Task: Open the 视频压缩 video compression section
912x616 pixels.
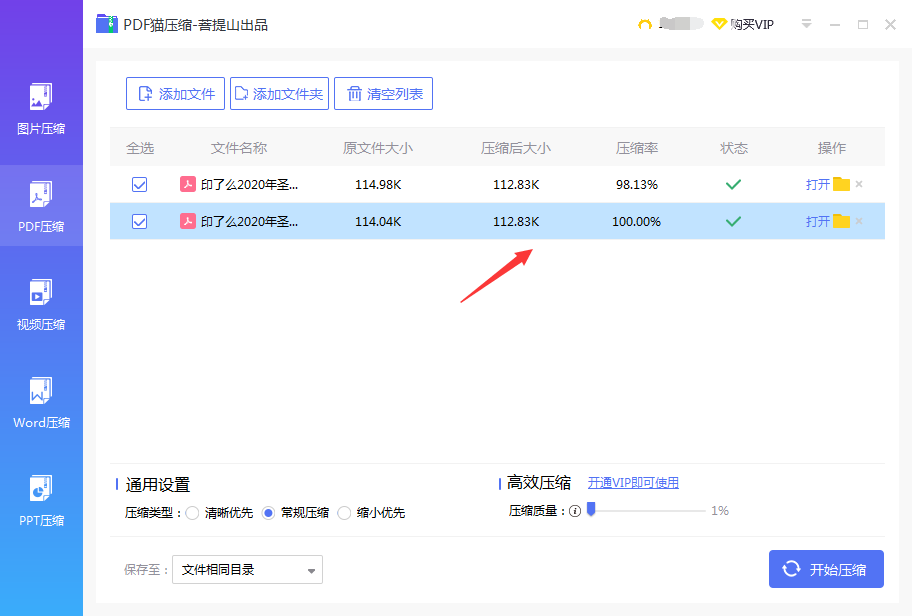Action: tap(41, 305)
